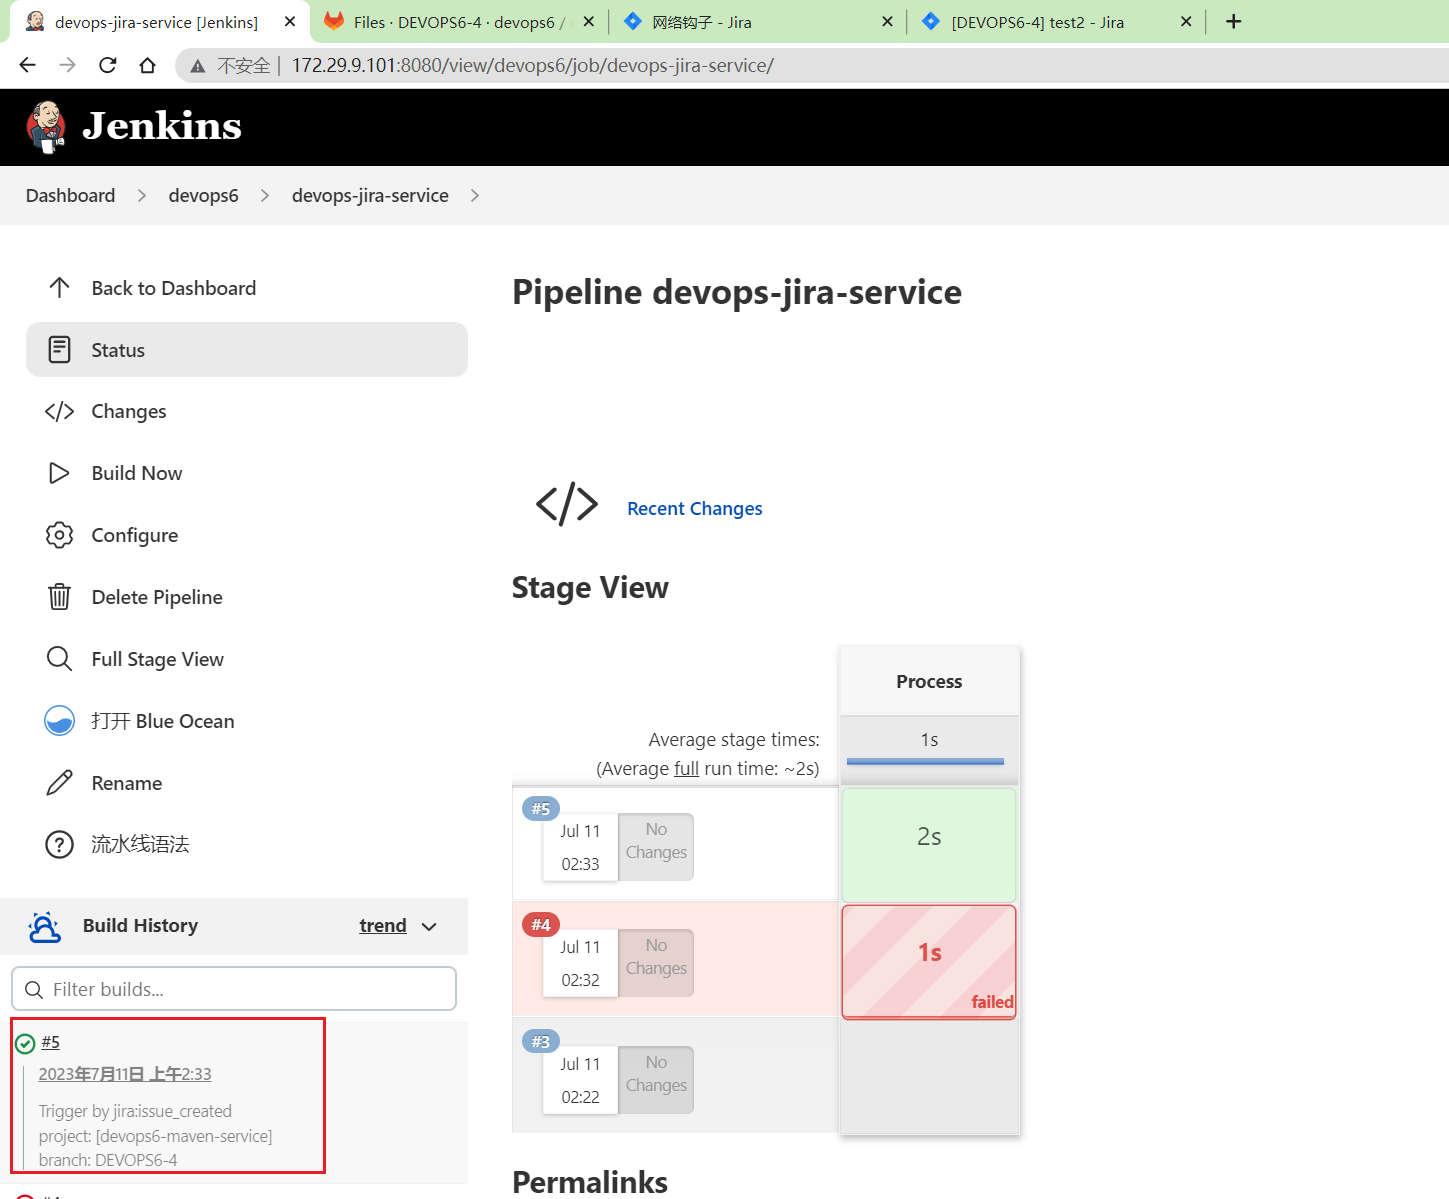1449x1199 pixels.
Task: Click the Delete Pipeline trash icon
Action: point(59,597)
